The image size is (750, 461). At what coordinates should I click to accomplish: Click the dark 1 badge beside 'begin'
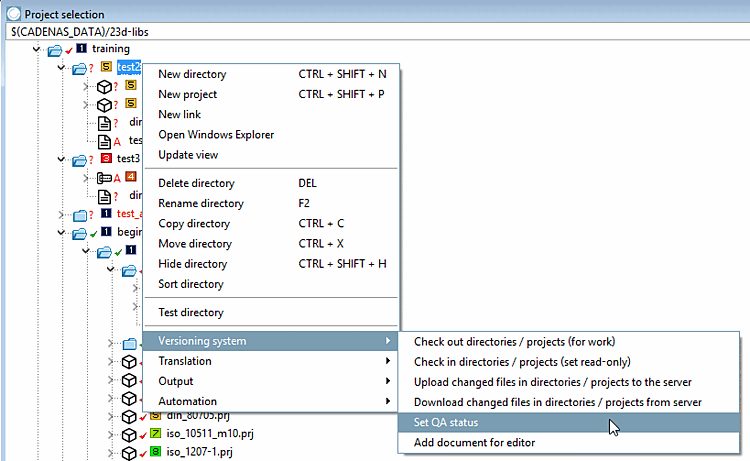[106, 231]
